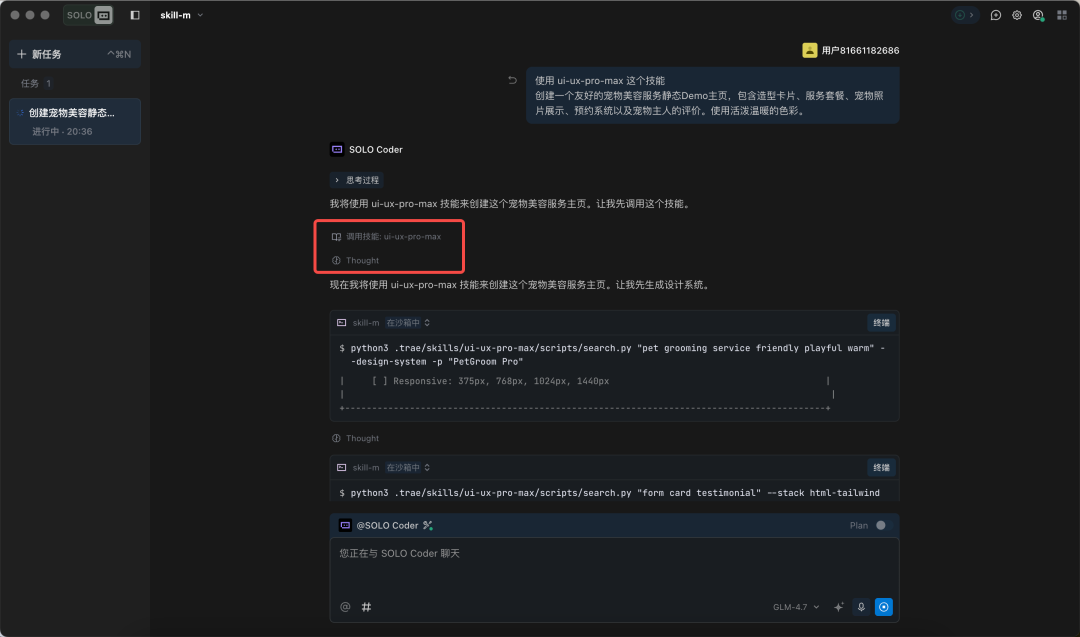Select the 创建宠物美容静态 task in sidebar
Screen dimensions: 1080x637
tap(75, 121)
